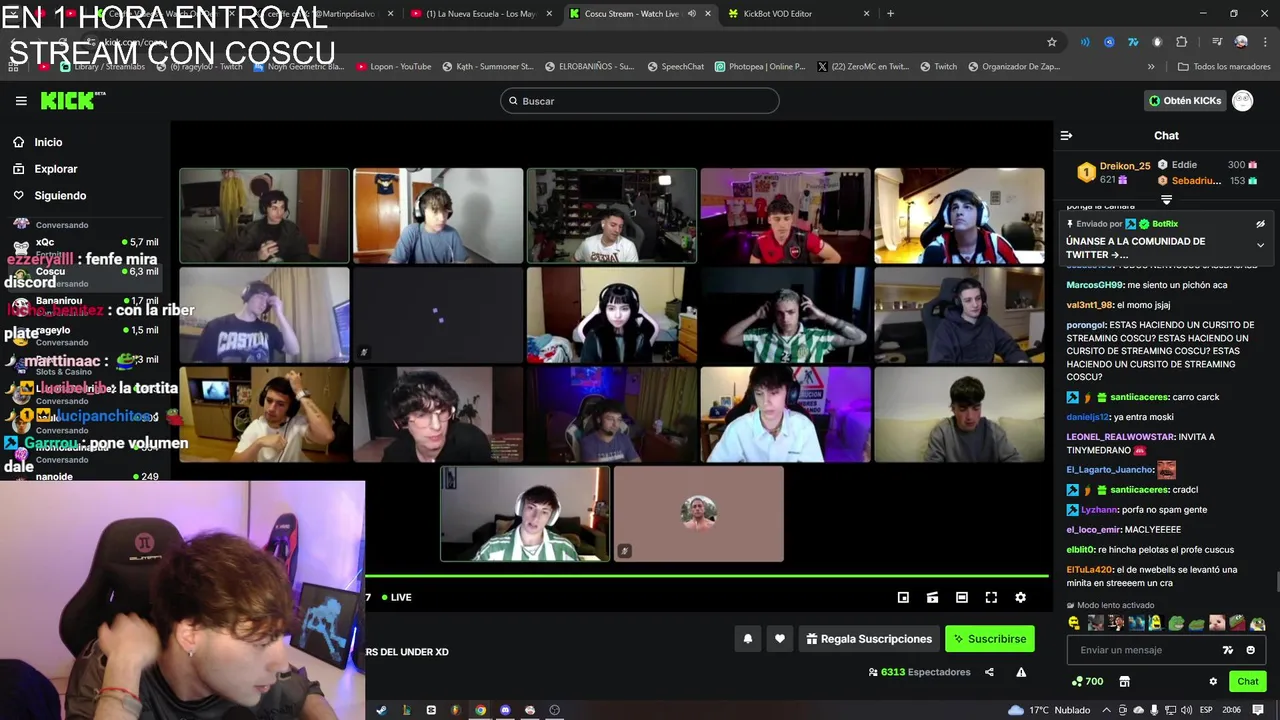This screenshot has width=1280, height=720.
Task: Open the user profile avatar menu
Action: (1242, 101)
